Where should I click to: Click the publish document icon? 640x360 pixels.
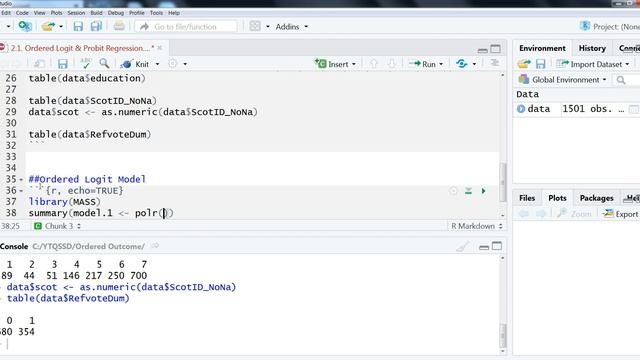pos(462,64)
